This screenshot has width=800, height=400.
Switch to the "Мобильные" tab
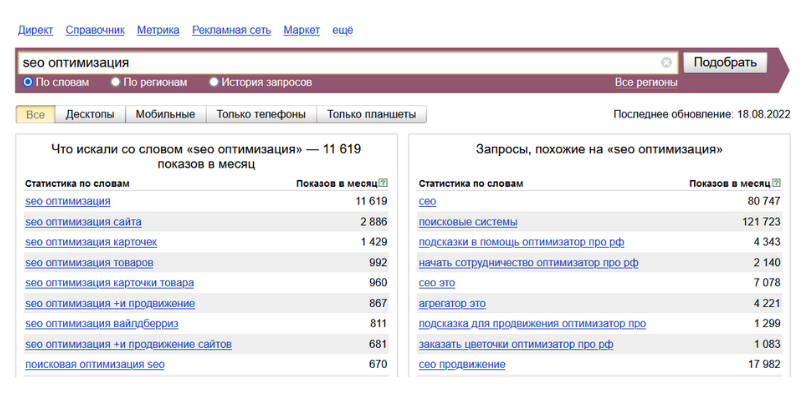click(165, 114)
